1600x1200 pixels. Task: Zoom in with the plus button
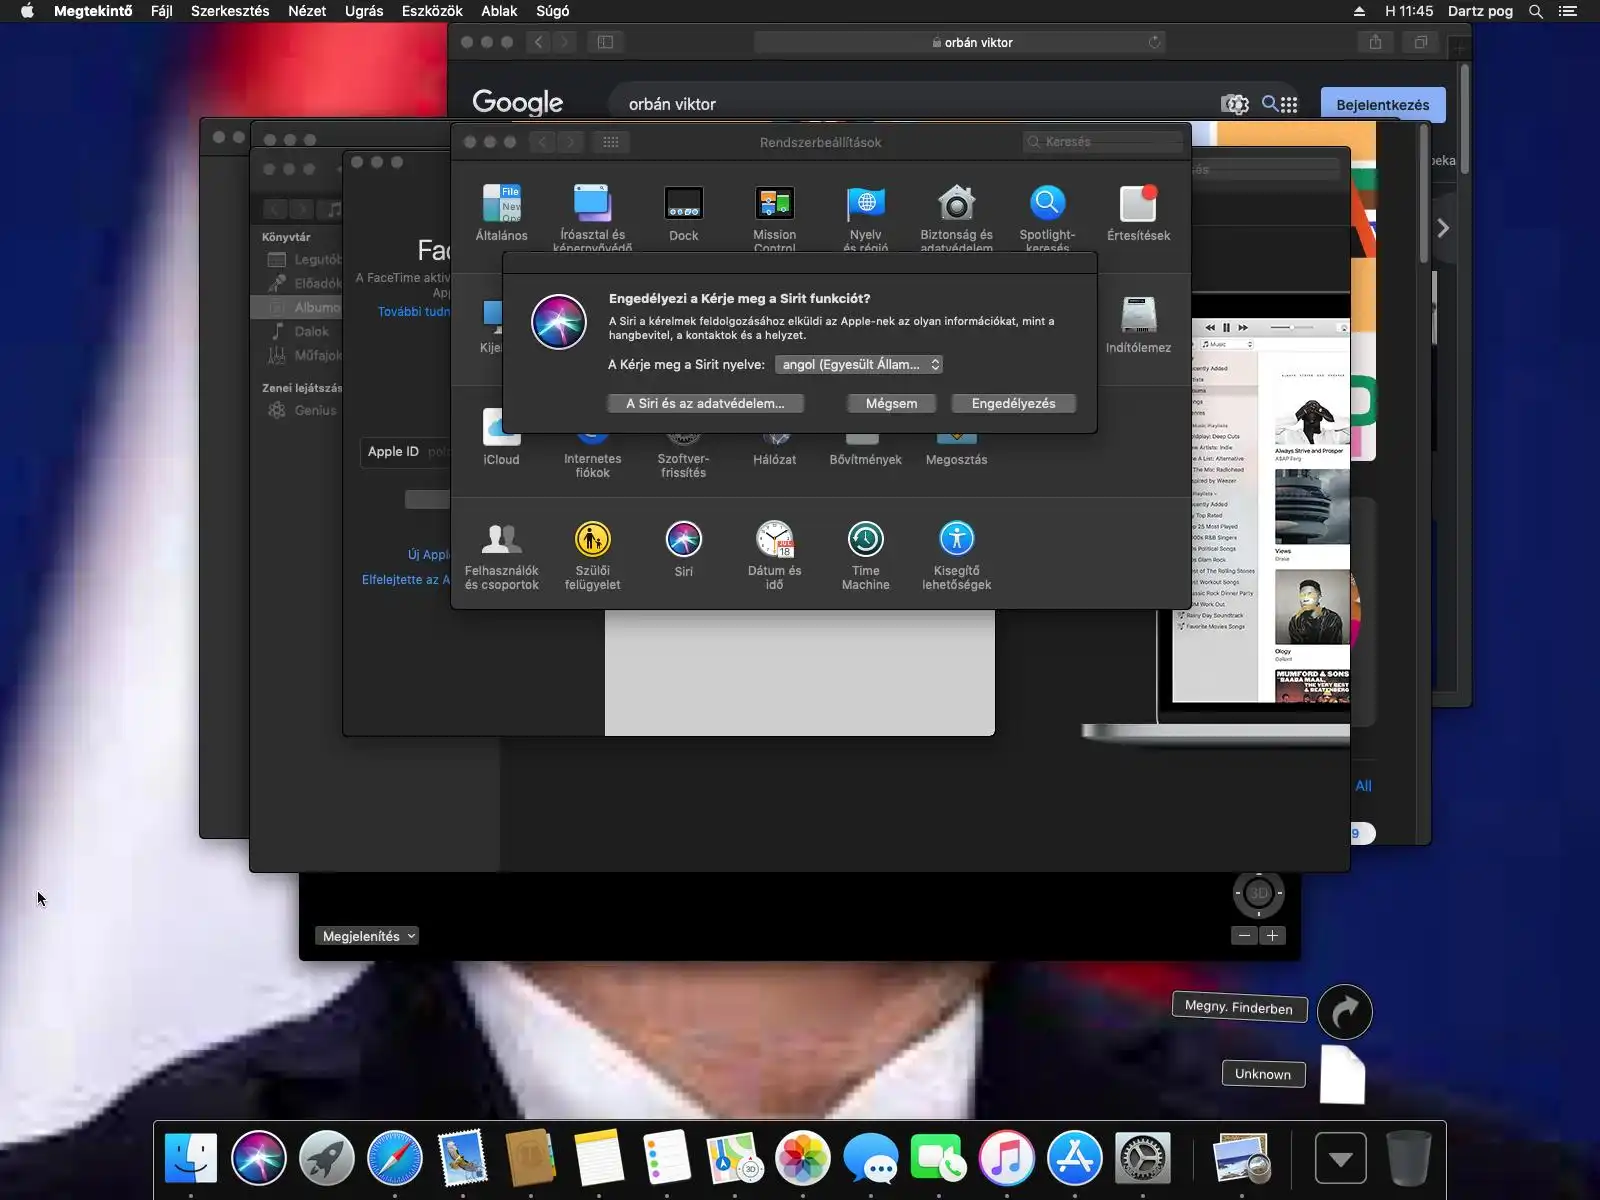coord(1272,936)
